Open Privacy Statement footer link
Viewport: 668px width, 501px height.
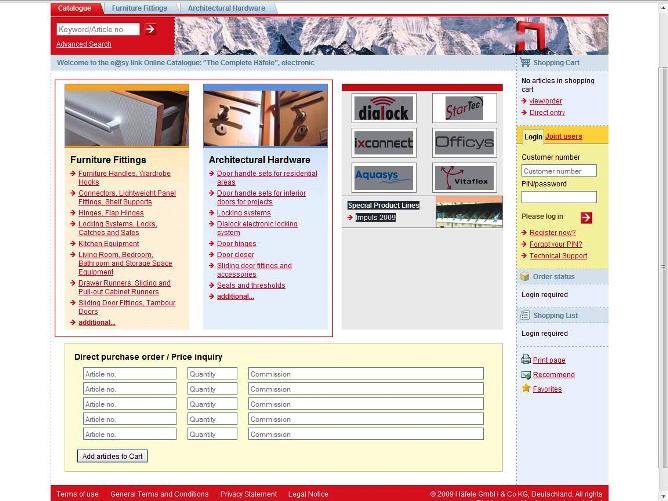point(248,494)
